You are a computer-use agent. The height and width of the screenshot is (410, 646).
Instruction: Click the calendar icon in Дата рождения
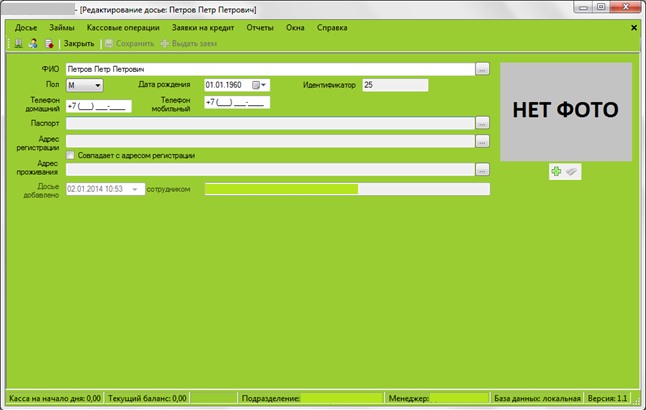(x=256, y=85)
